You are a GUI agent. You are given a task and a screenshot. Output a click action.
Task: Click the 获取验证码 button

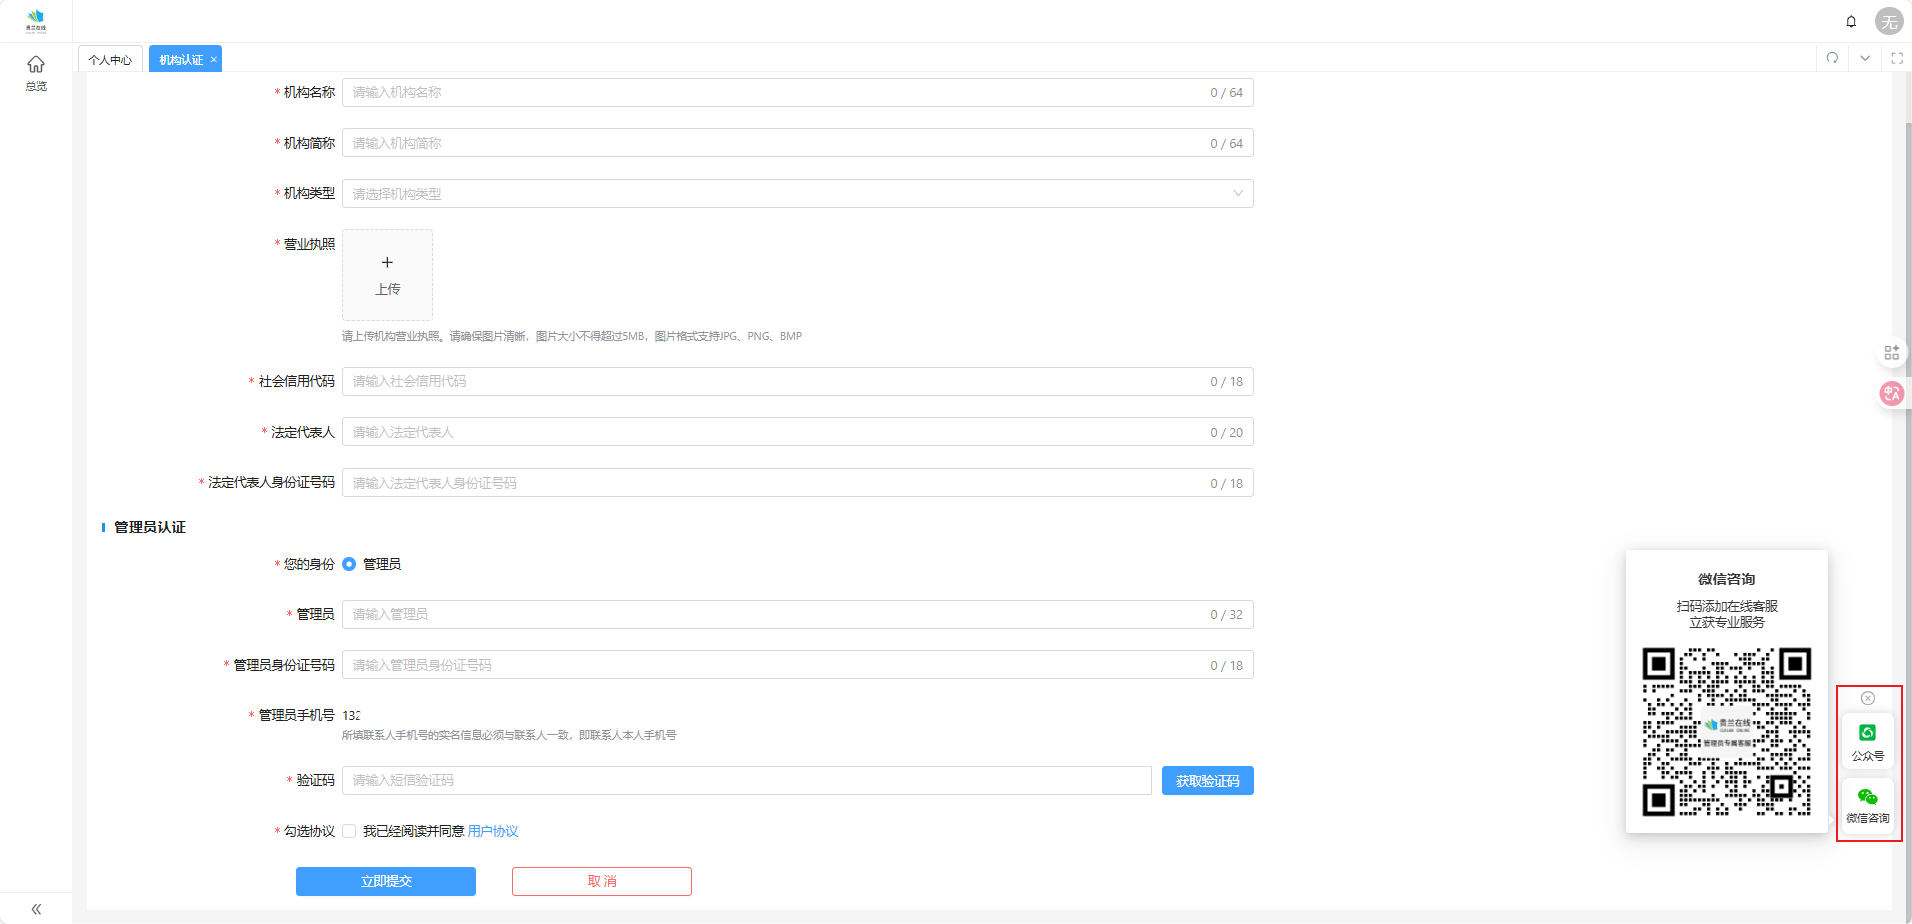click(1207, 781)
